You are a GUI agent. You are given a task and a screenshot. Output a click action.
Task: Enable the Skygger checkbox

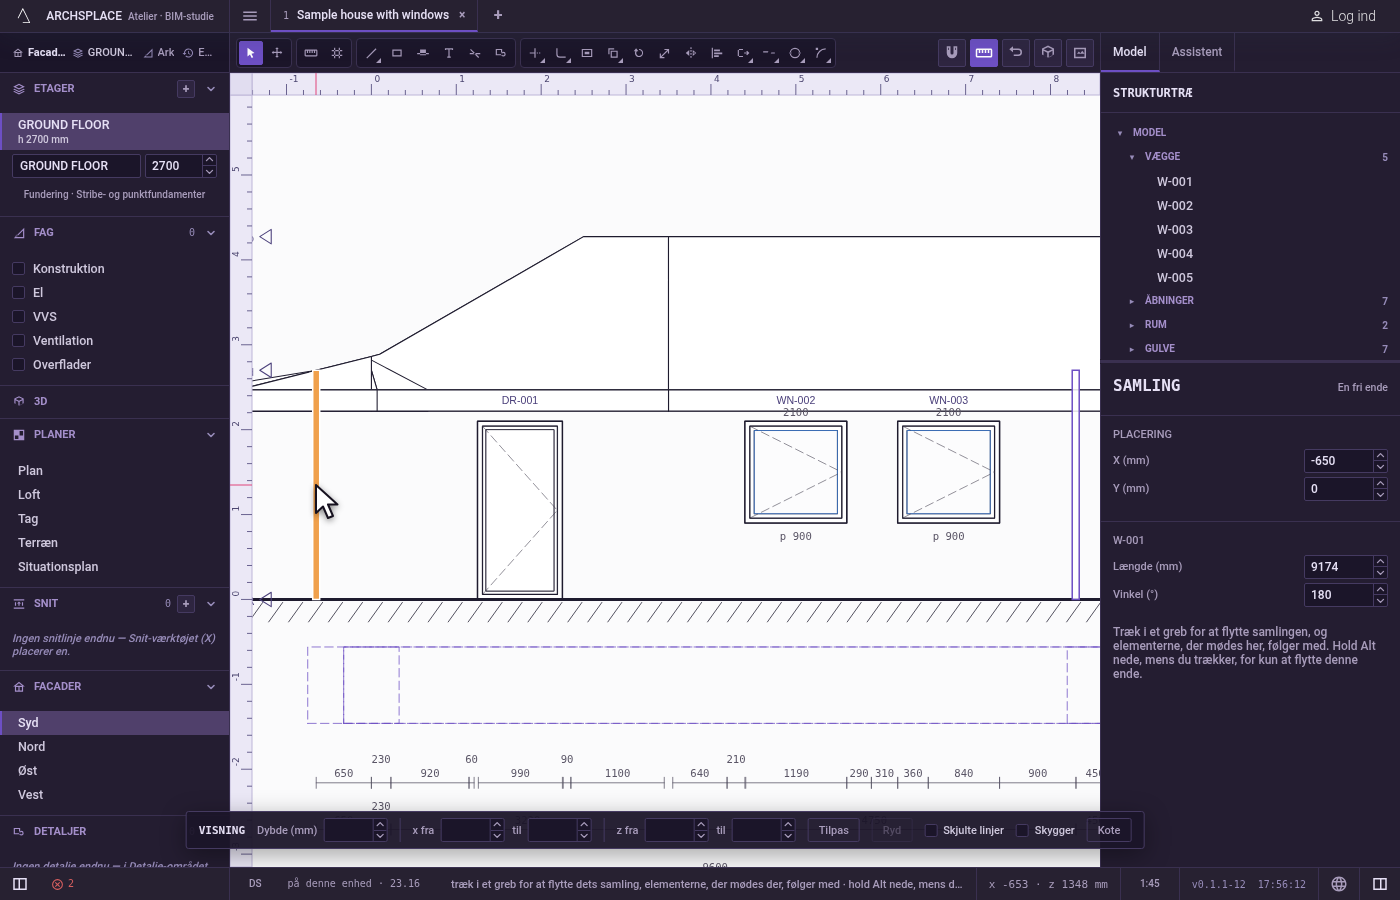click(x=1022, y=831)
